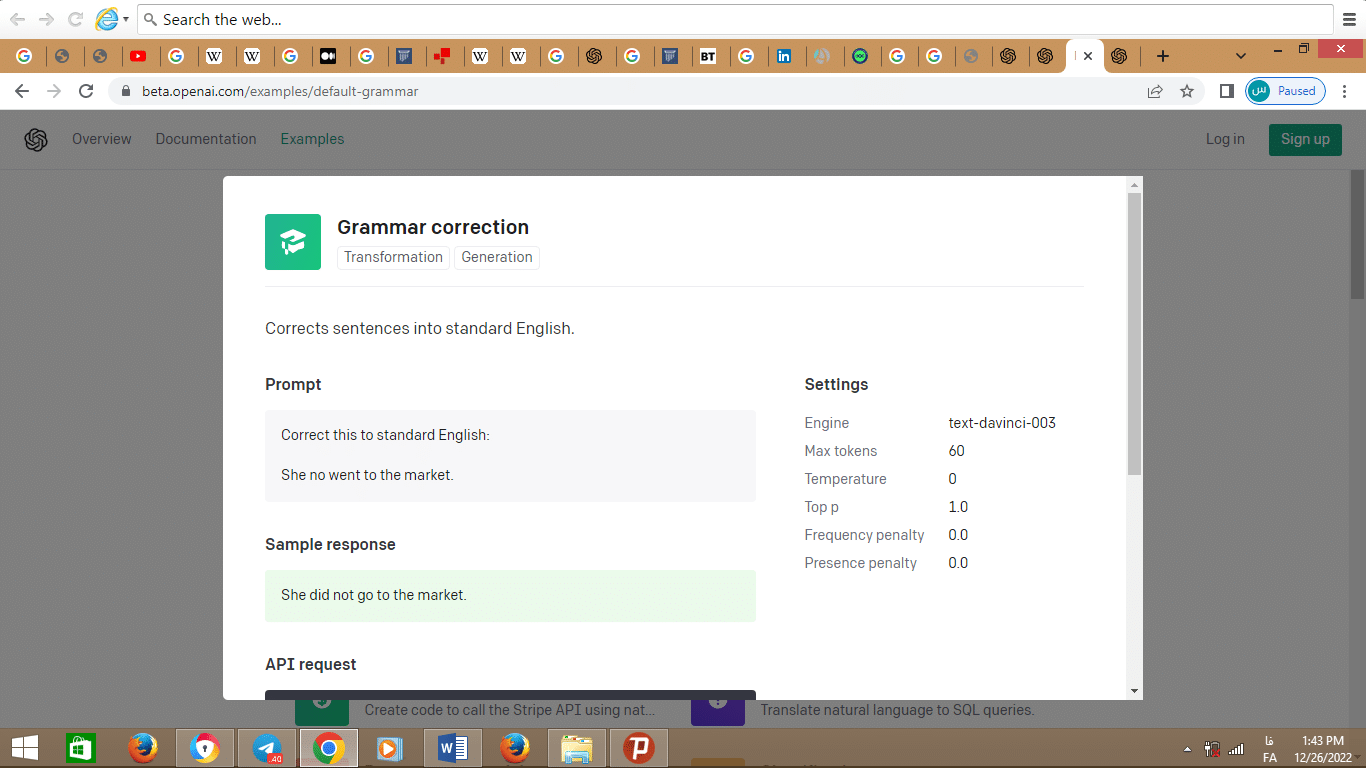
Task: Click the OpenAI logo icon
Action: tap(36, 140)
